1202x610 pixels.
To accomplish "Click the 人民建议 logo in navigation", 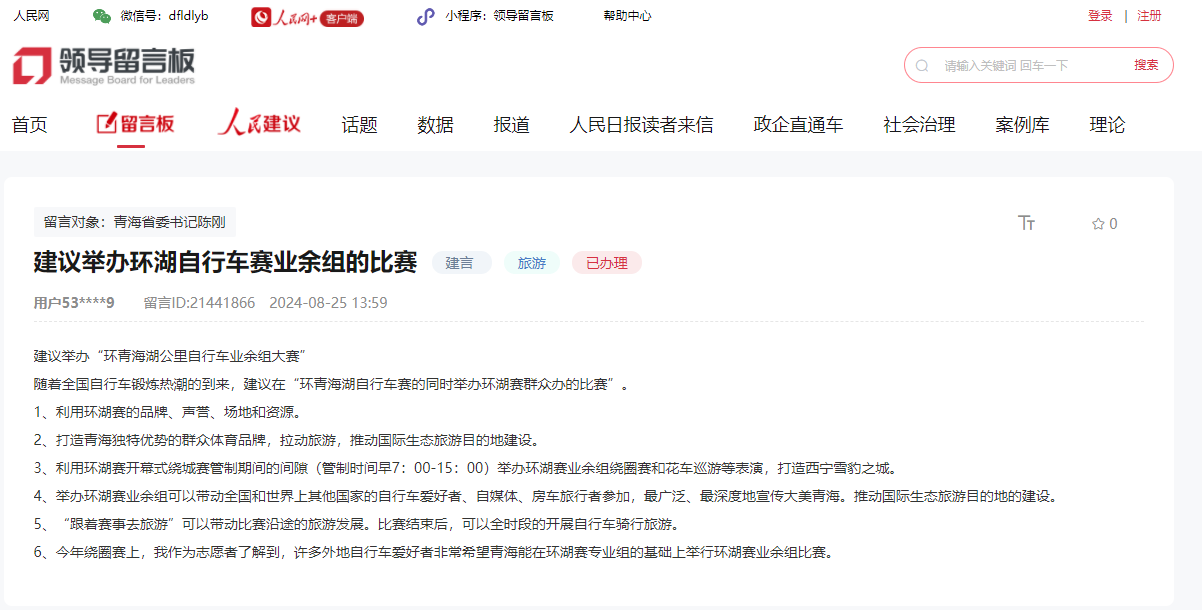I will point(259,124).
